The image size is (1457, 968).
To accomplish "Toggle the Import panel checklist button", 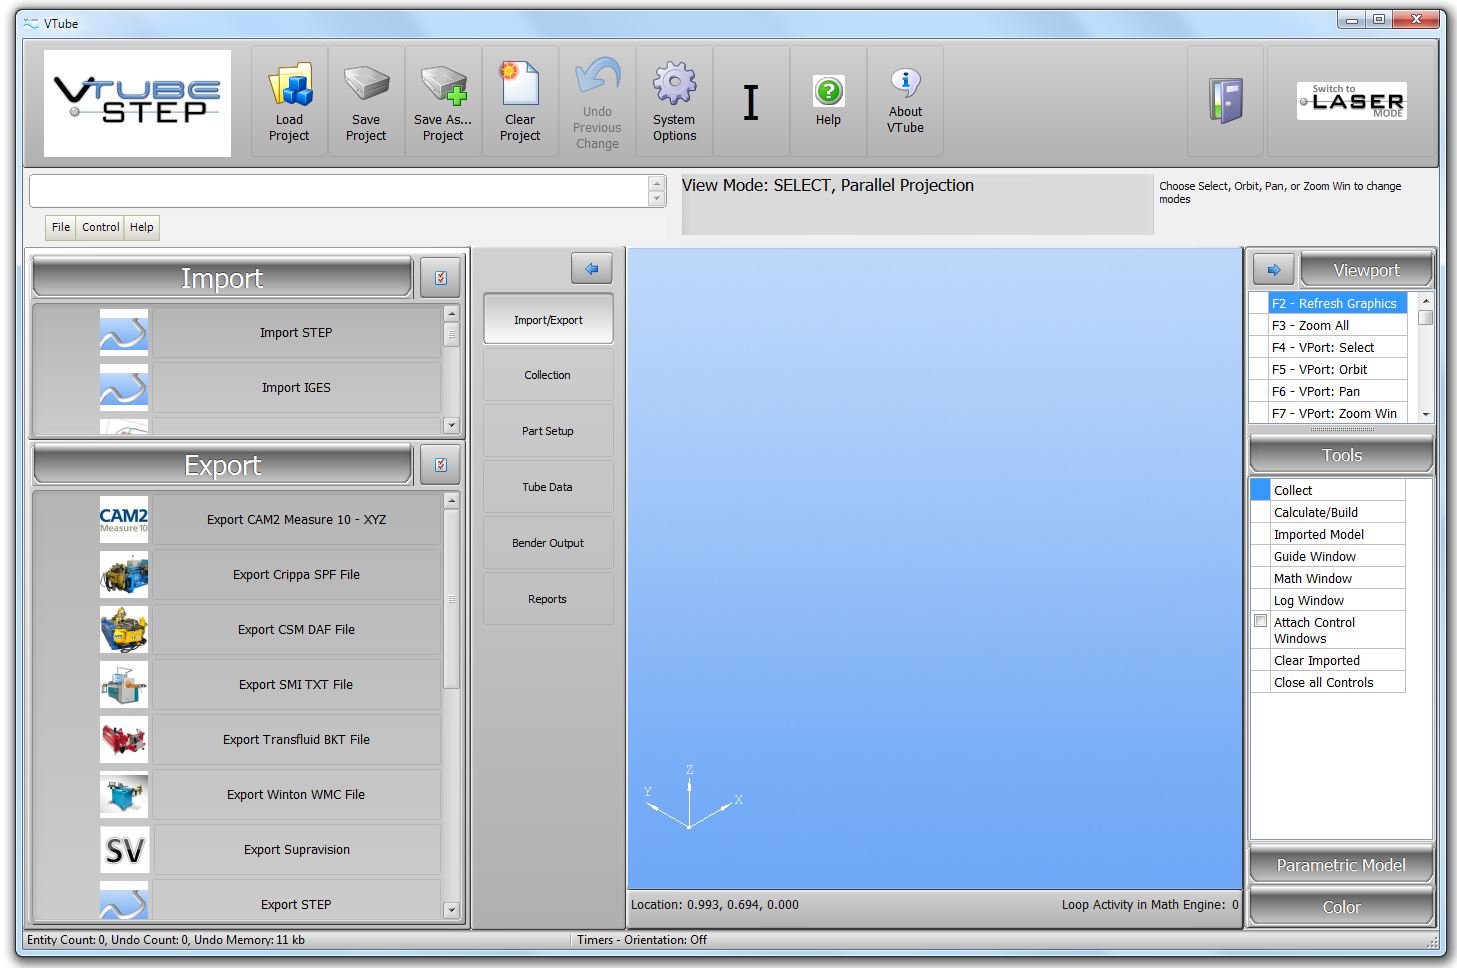I will point(440,278).
